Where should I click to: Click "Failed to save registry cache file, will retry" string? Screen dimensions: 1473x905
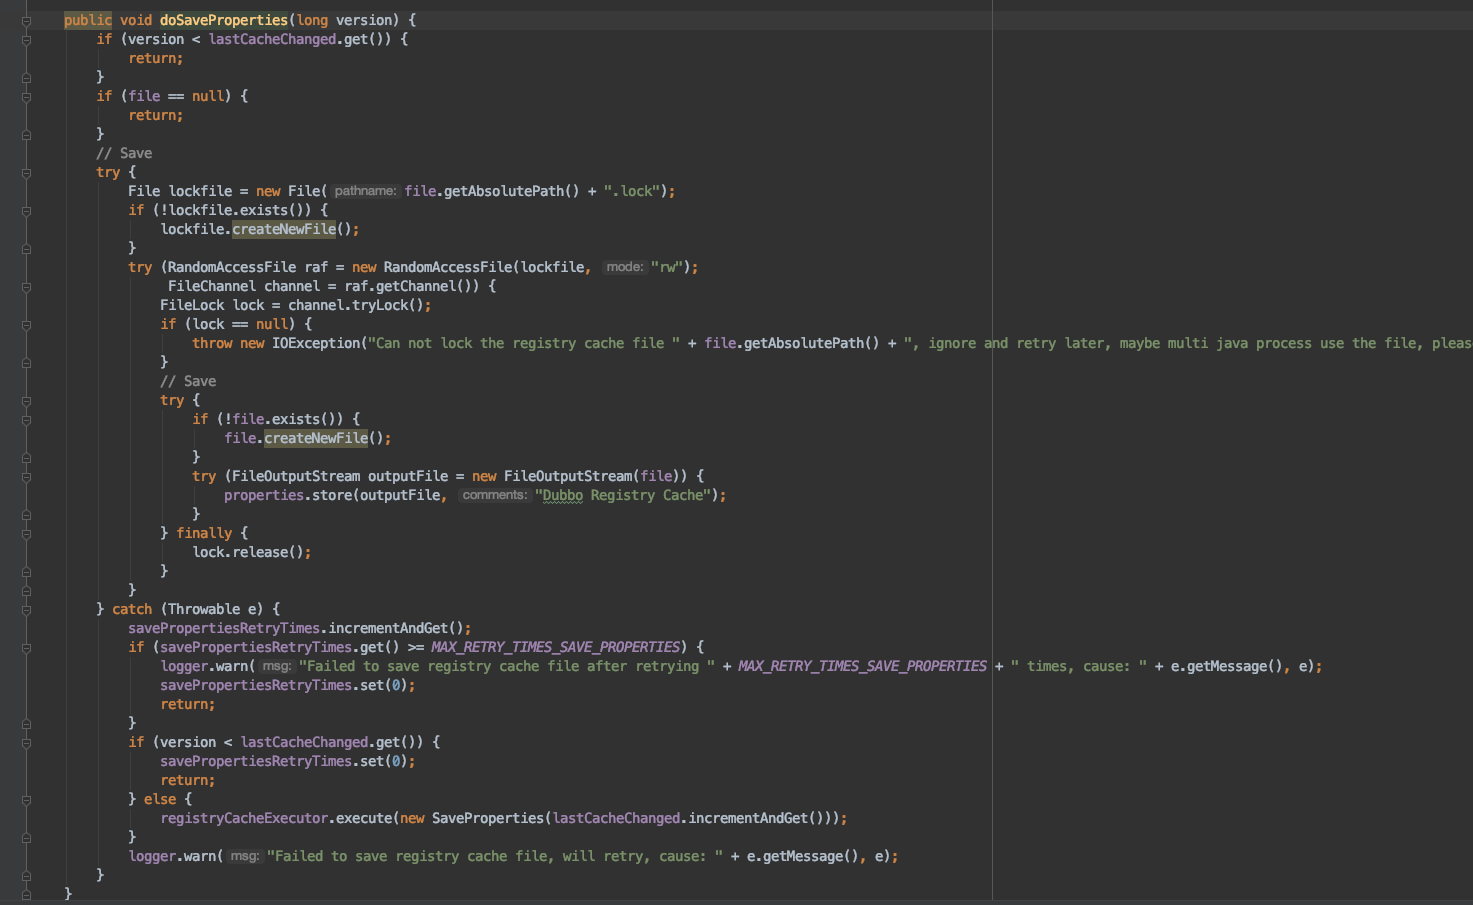[x=495, y=856]
